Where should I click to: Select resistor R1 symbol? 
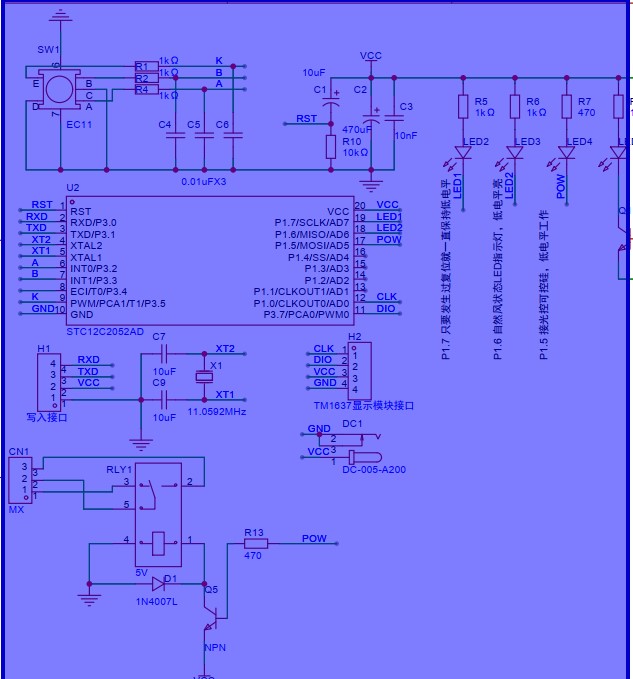click(x=147, y=66)
